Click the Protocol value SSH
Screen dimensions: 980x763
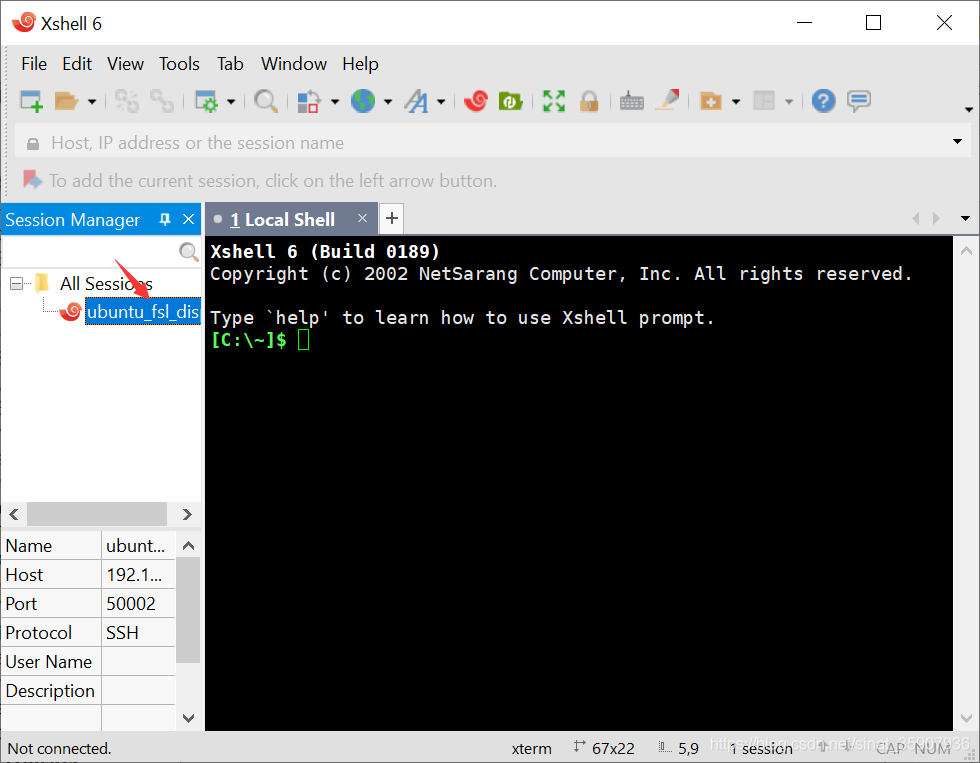tap(122, 632)
